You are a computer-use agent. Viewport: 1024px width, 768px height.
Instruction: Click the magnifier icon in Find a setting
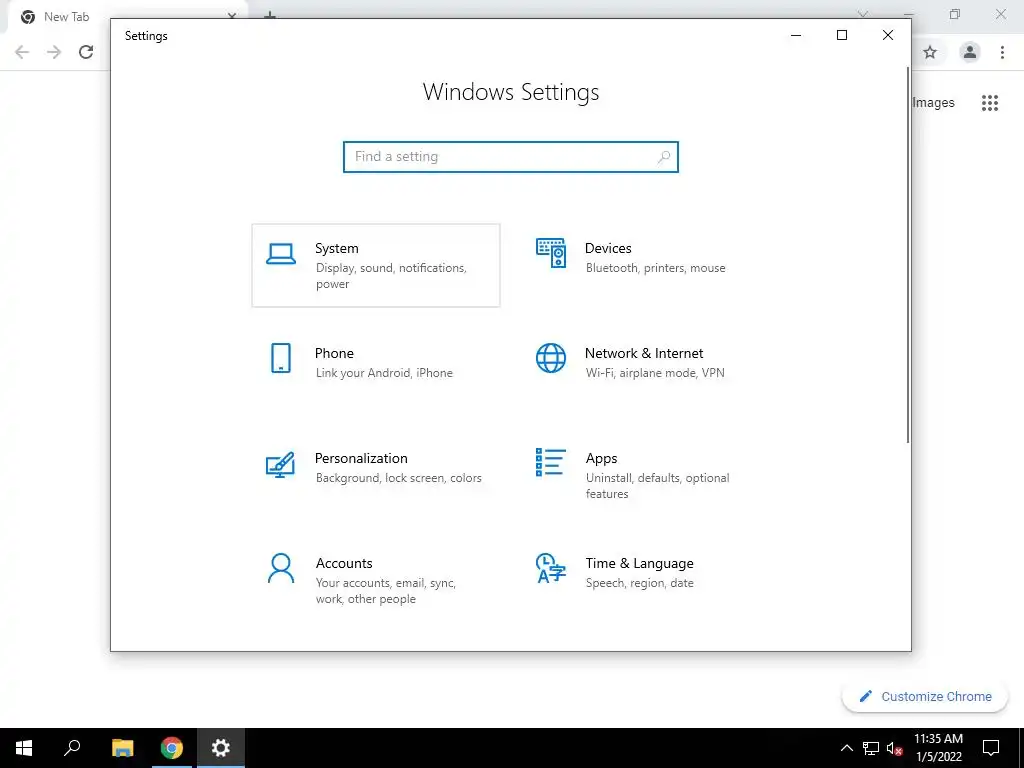point(664,157)
